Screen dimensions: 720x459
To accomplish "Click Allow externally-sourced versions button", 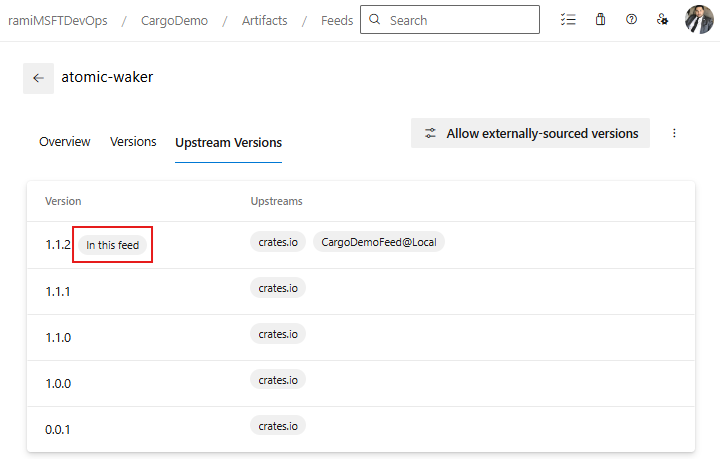I will click(530, 133).
